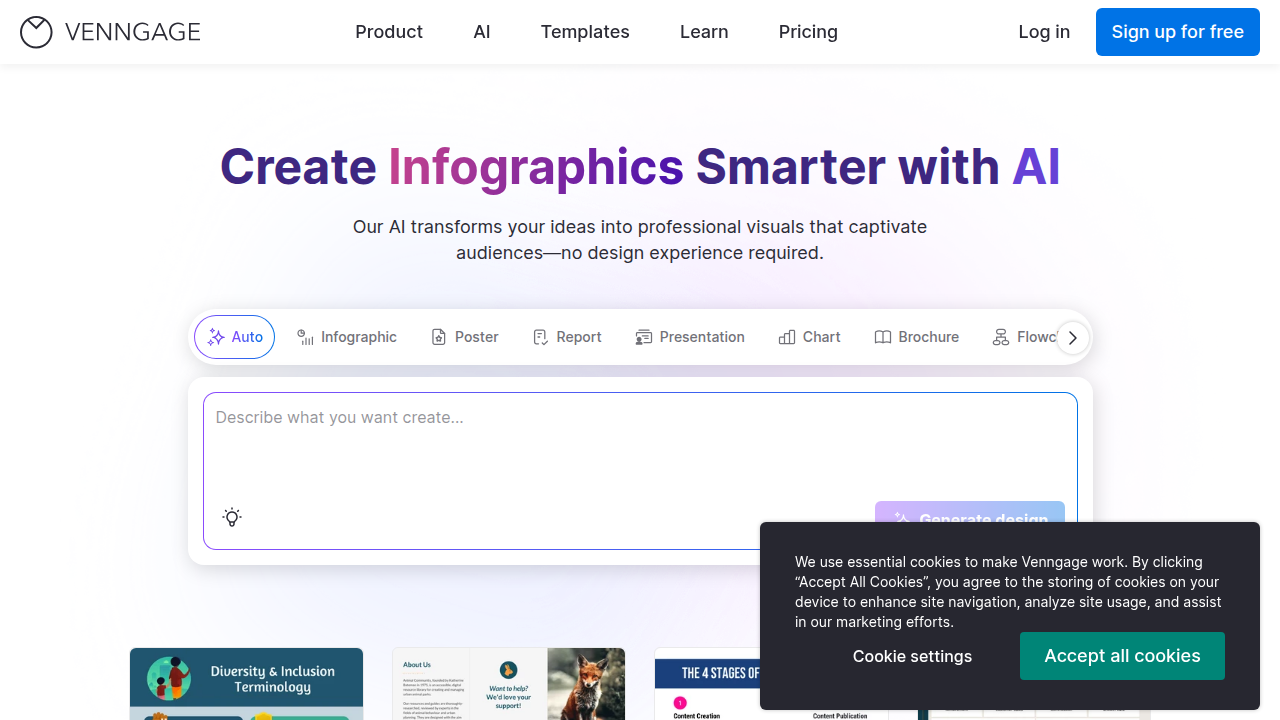
Task: Select the partially hidden Flowchart tab
Action: point(1023,337)
